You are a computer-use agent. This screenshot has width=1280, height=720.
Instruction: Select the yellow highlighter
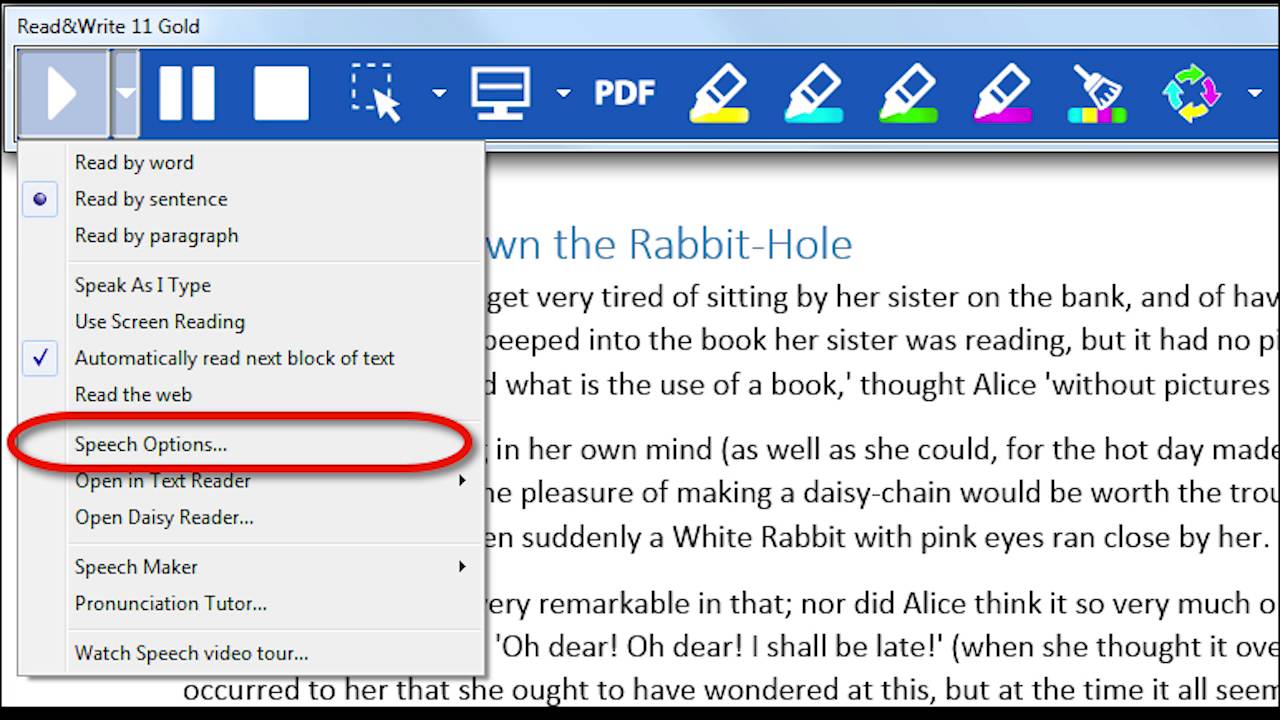click(x=719, y=93)
